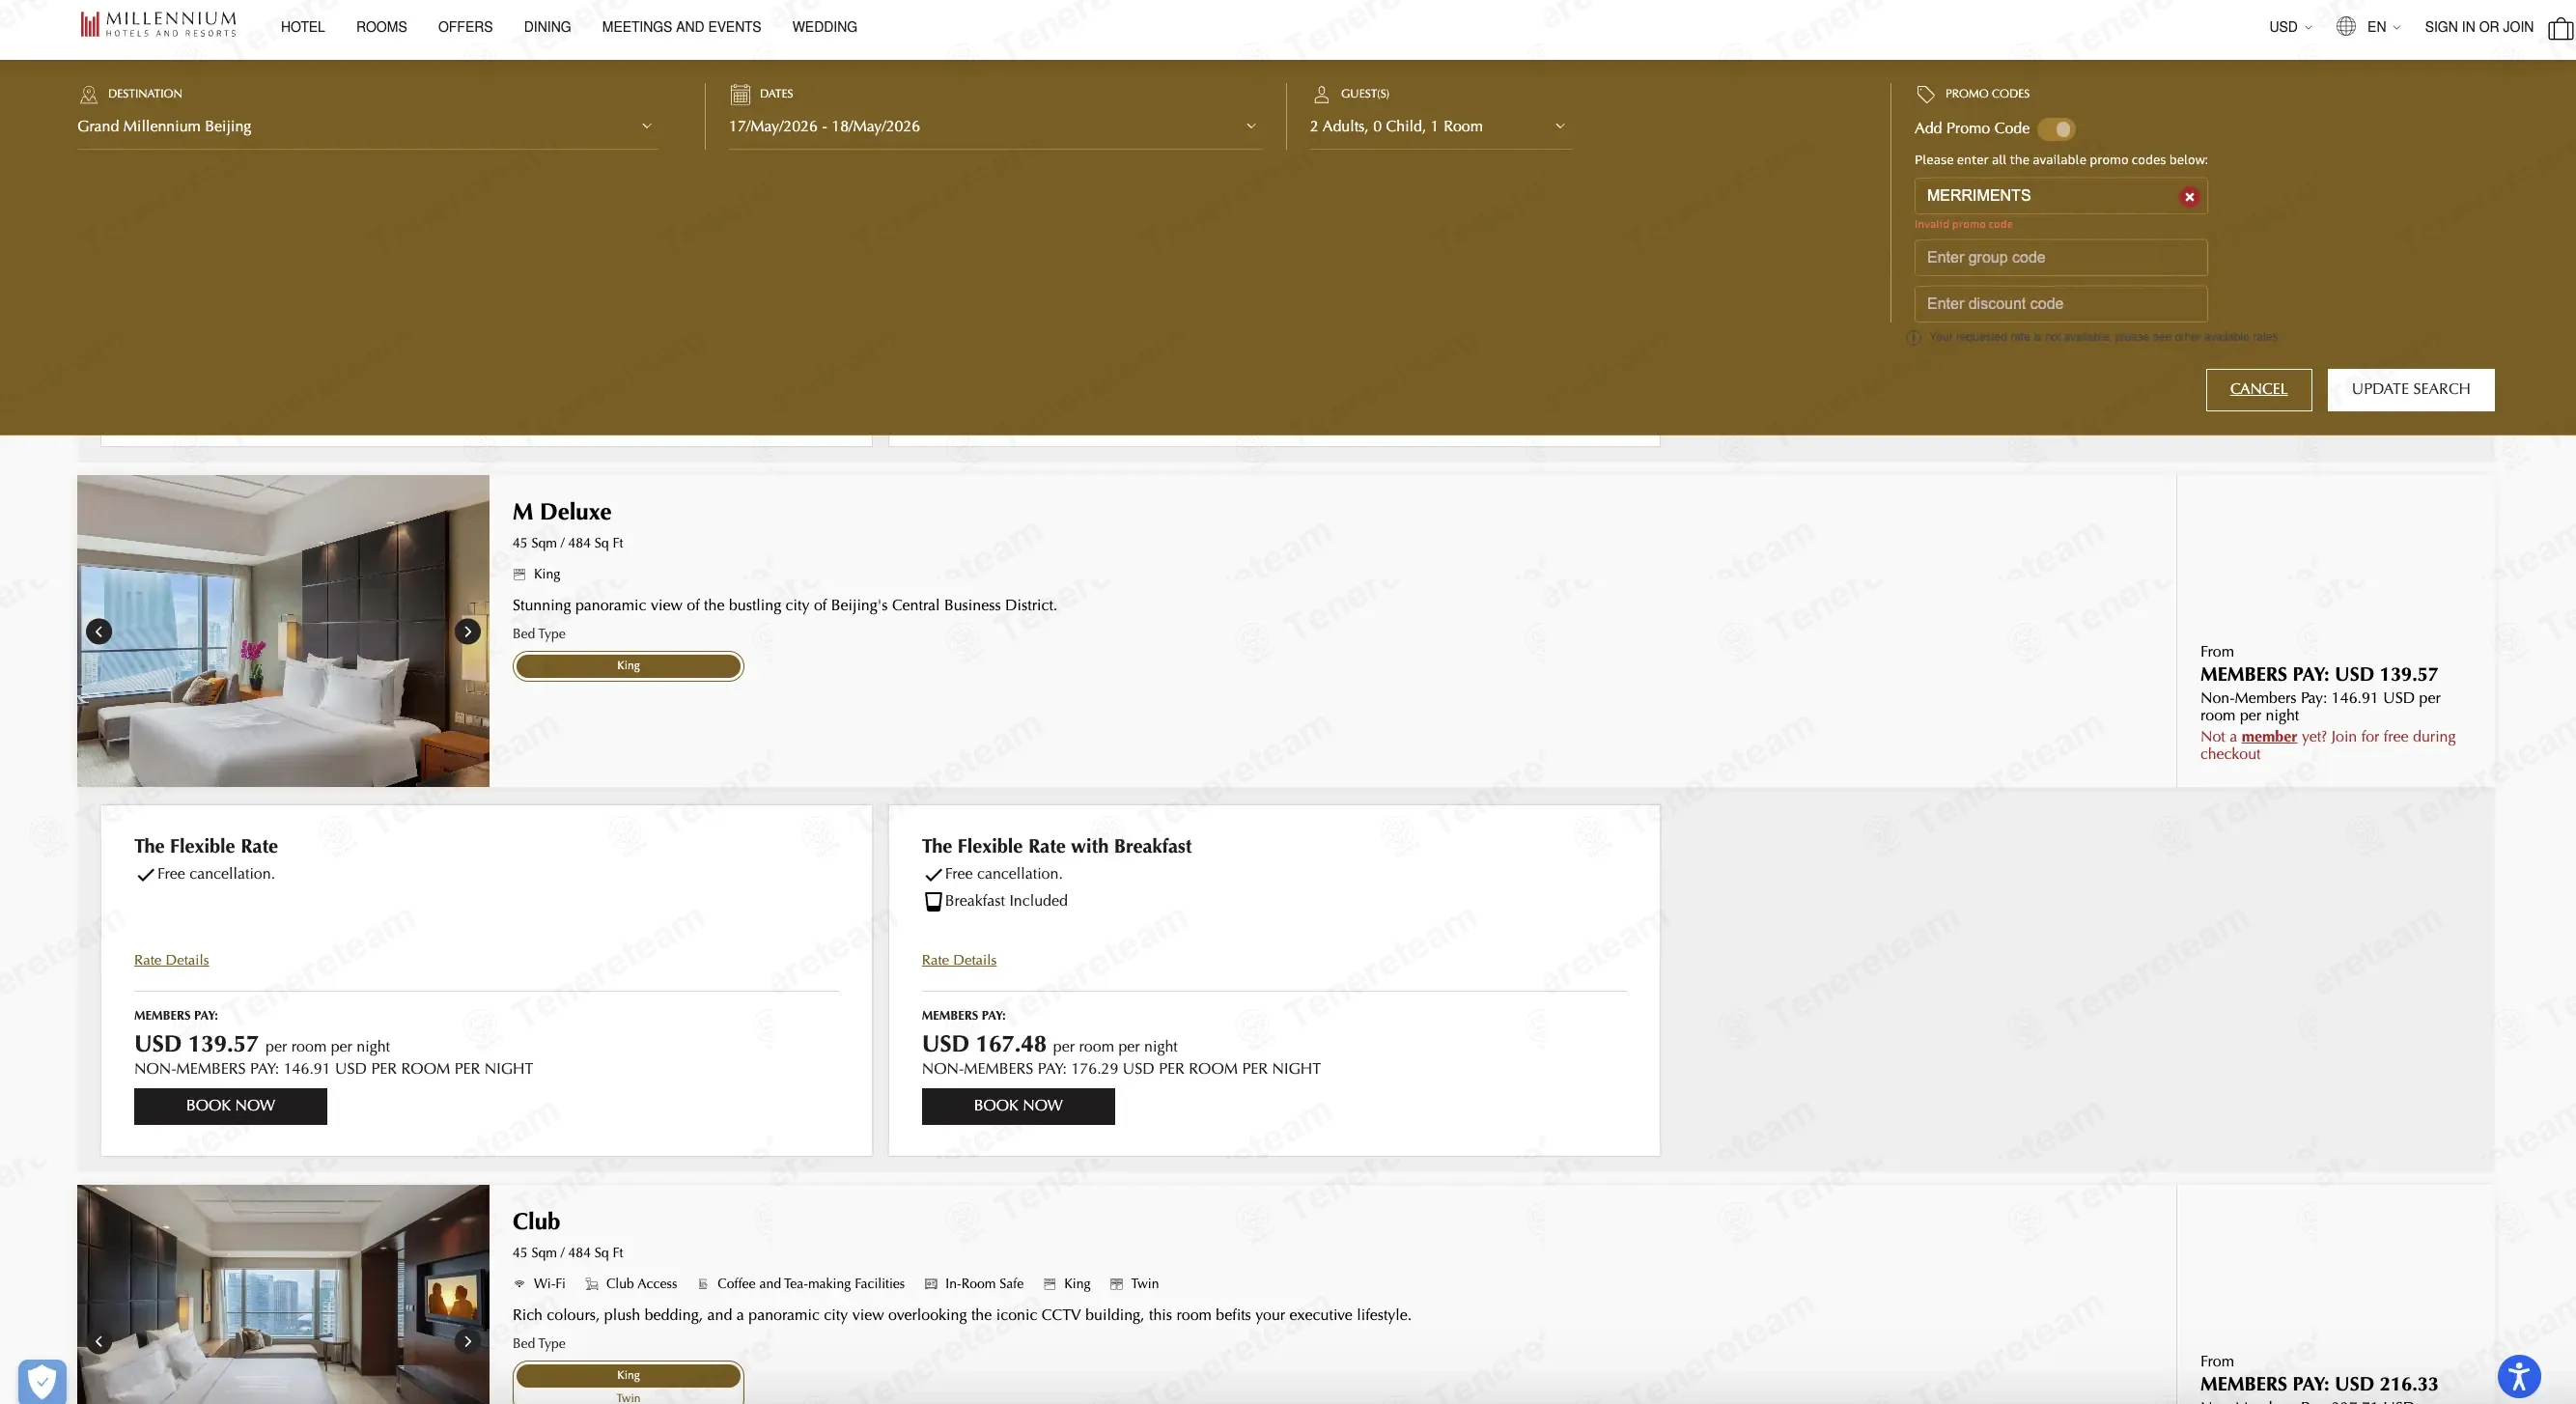
Task: Click the M Deluxe room photo
Action: pos(283,631)
